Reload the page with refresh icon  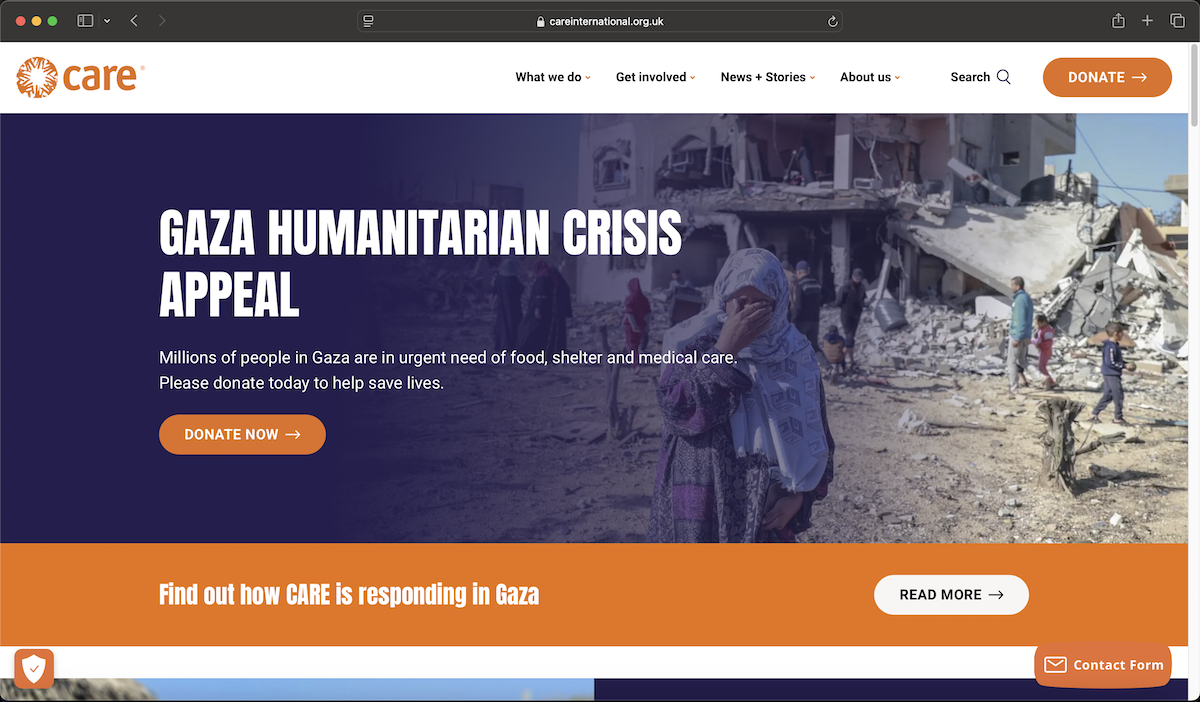832,21
